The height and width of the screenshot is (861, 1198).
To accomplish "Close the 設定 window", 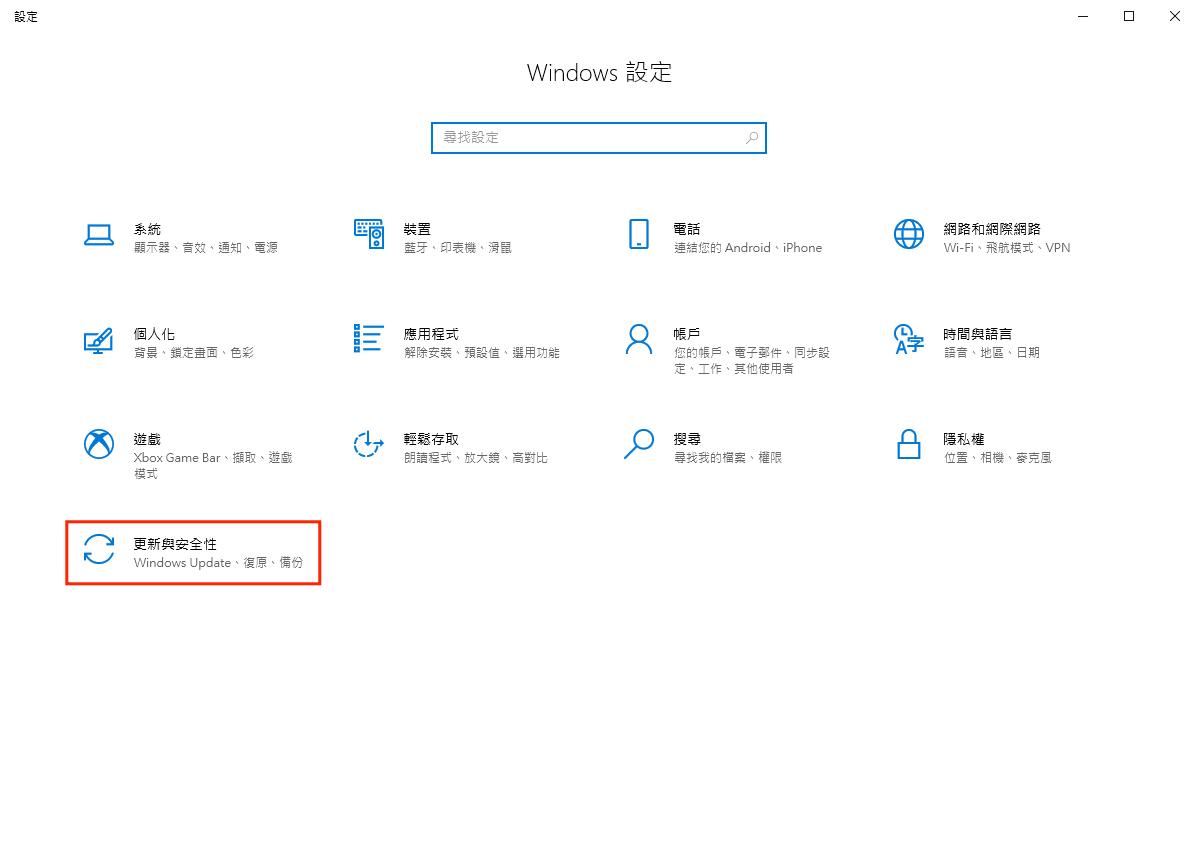I will [x=1175, y=16].
